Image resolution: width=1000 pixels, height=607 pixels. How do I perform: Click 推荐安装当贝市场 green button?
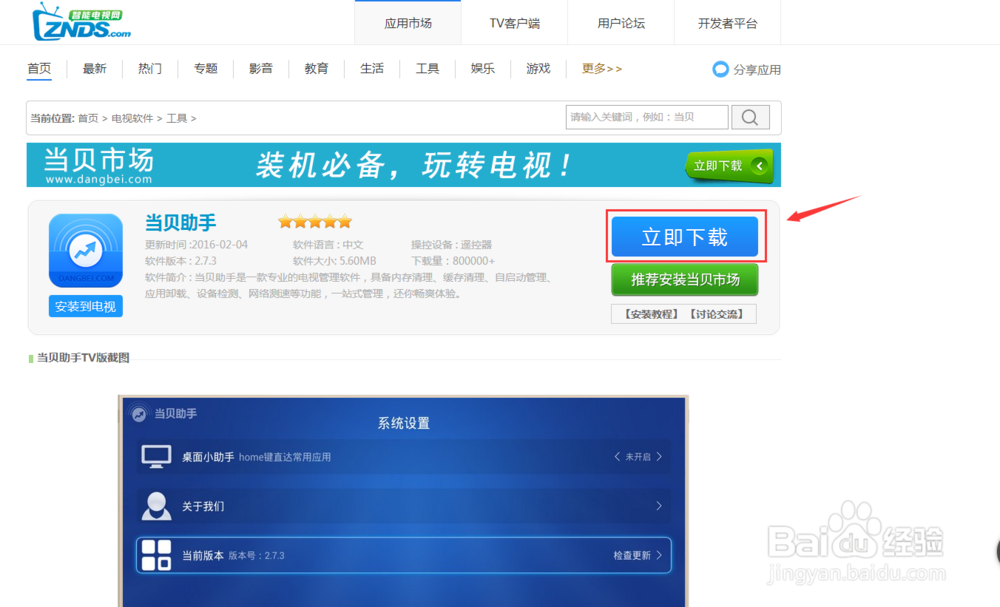tap(685, 280)
